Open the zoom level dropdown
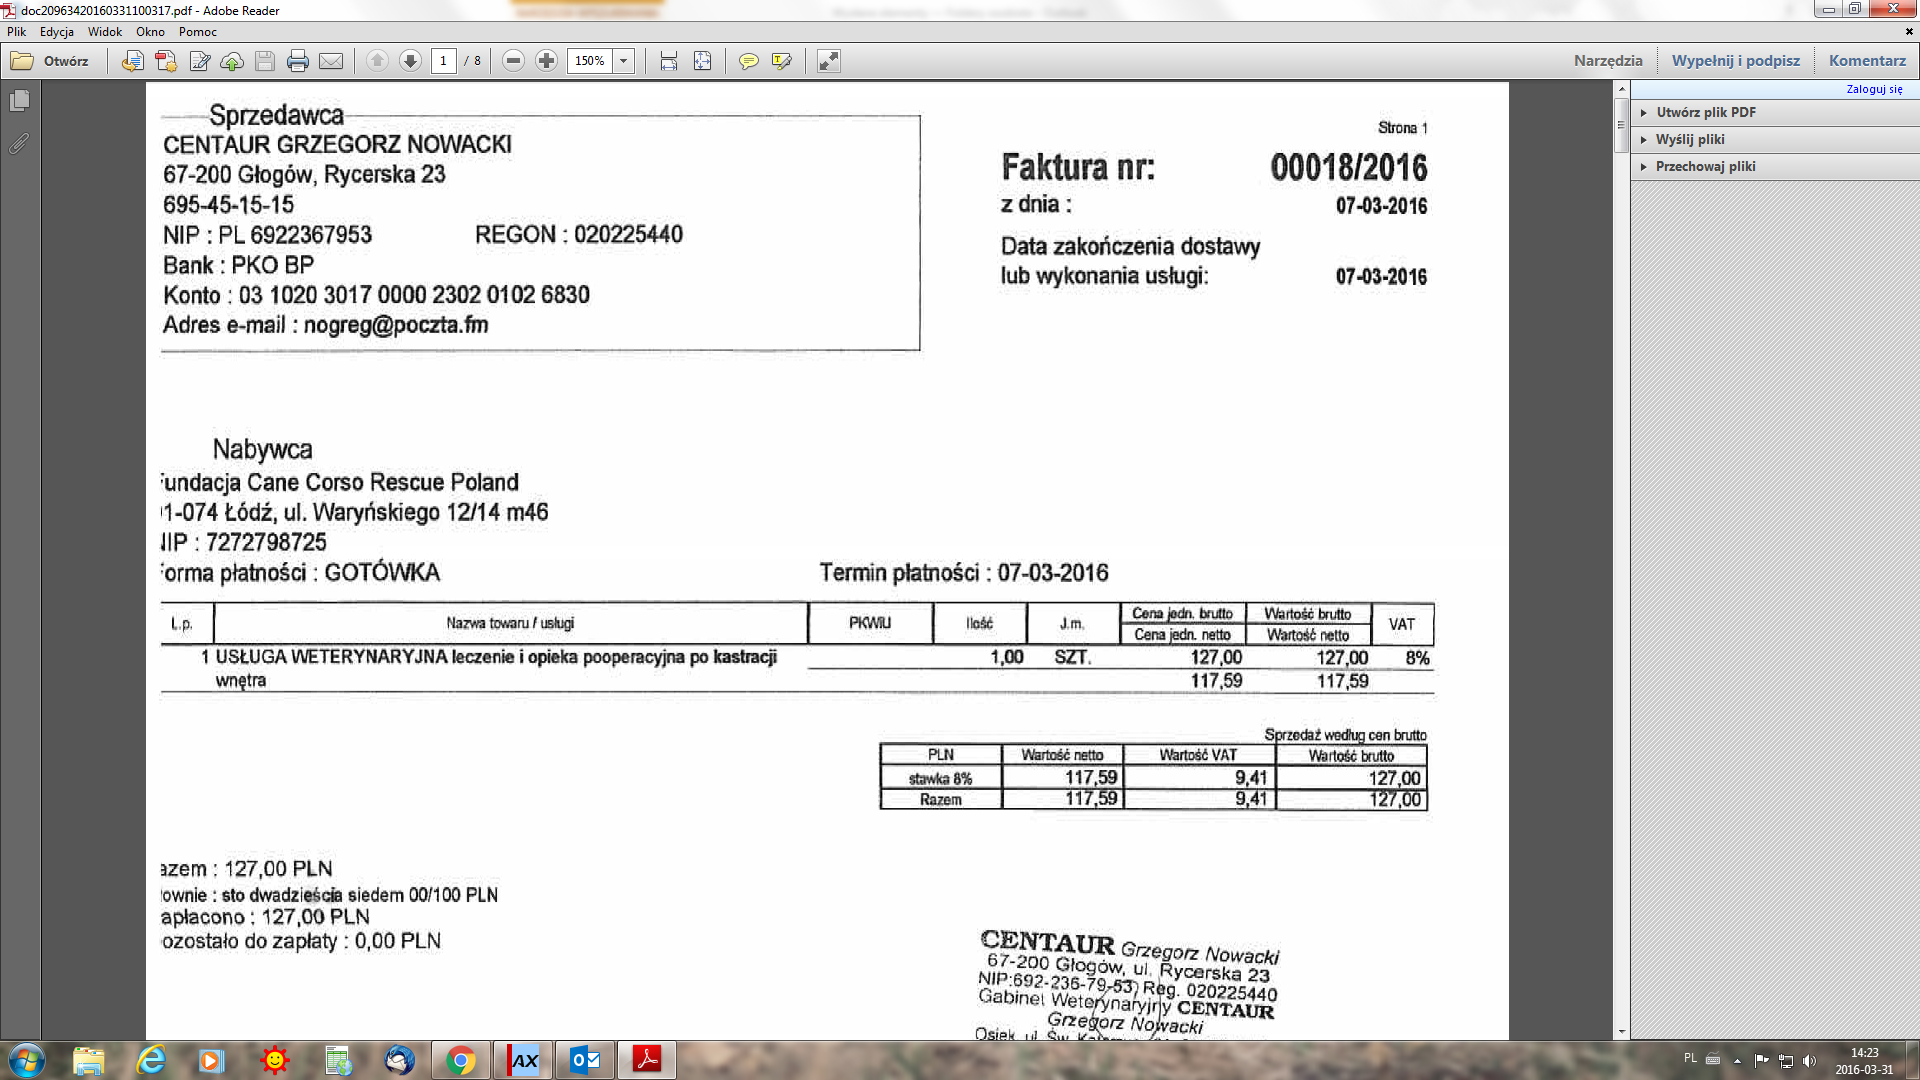 [624, 61]
